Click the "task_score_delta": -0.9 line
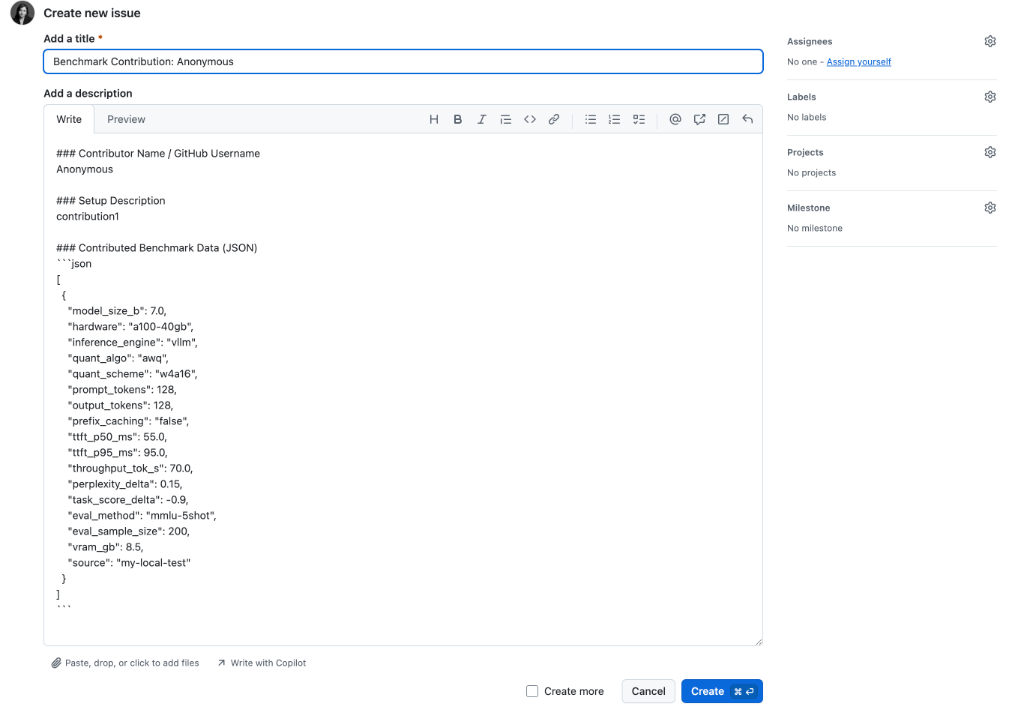The width and height of the screenshot is (1024, 713). pyautogui.click(x=128, y=499)
